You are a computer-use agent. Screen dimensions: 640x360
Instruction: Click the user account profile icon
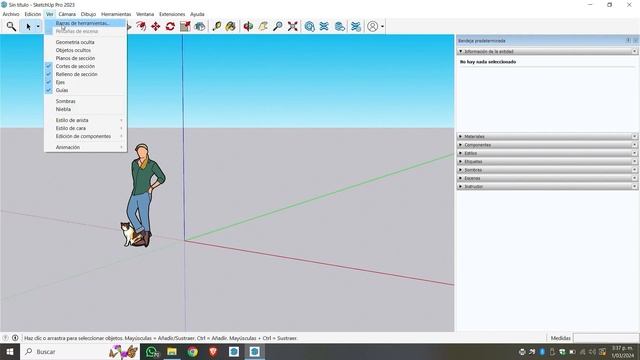(372, 27)
